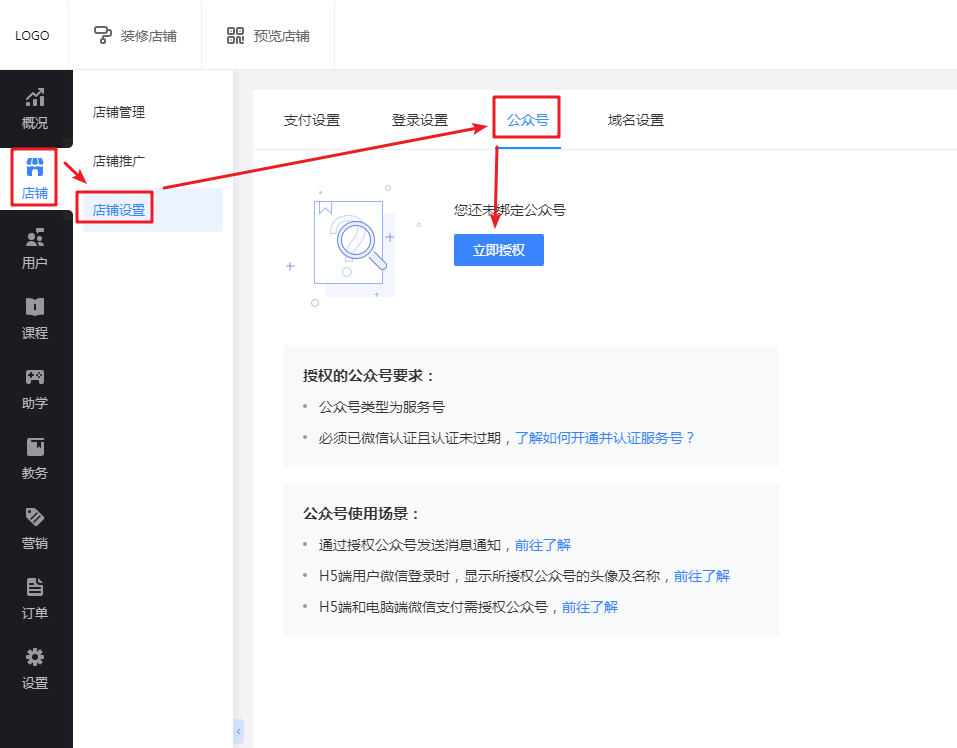The image size is (957, 748).
Task: Open the 域名设置 tab
Action: (636, 121)
